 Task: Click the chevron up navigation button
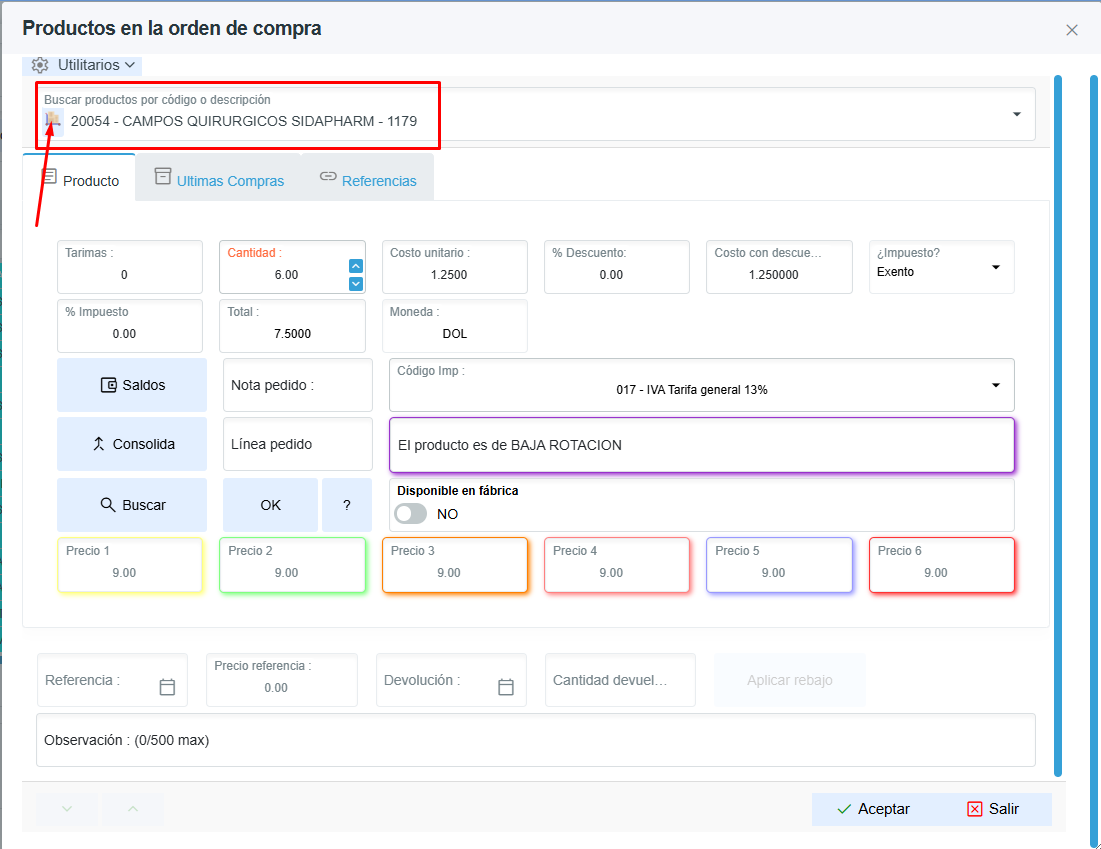coord(133,809)
